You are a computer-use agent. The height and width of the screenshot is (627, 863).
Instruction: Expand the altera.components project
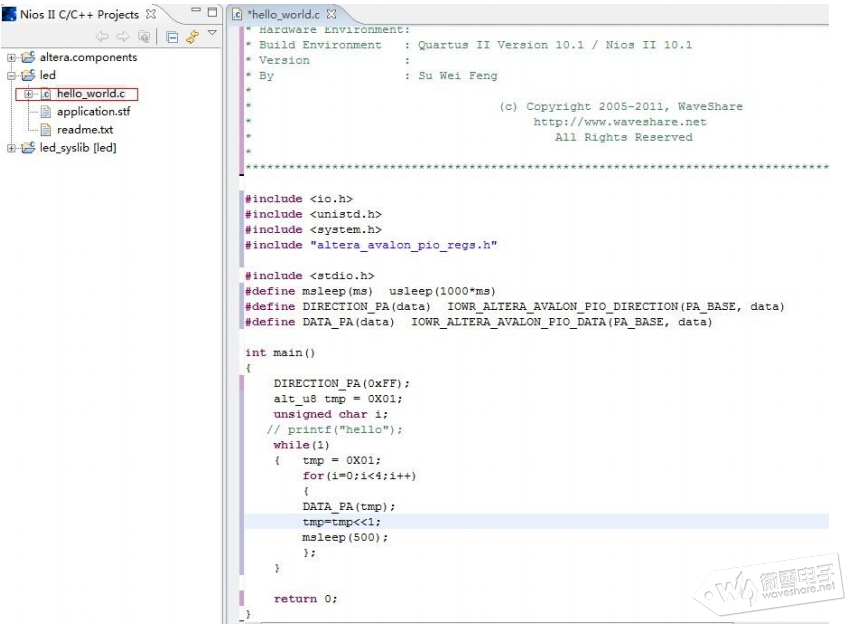coord(11,58)
